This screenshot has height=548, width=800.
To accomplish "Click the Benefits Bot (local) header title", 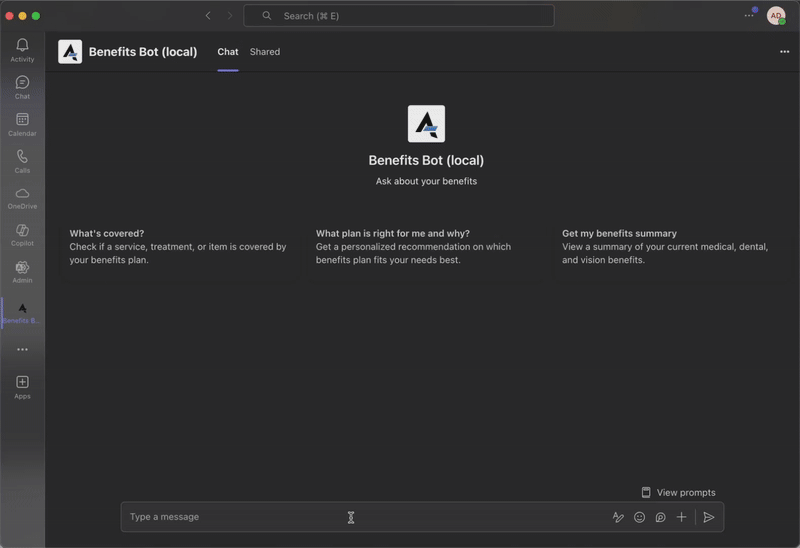I will coord(143,52).
